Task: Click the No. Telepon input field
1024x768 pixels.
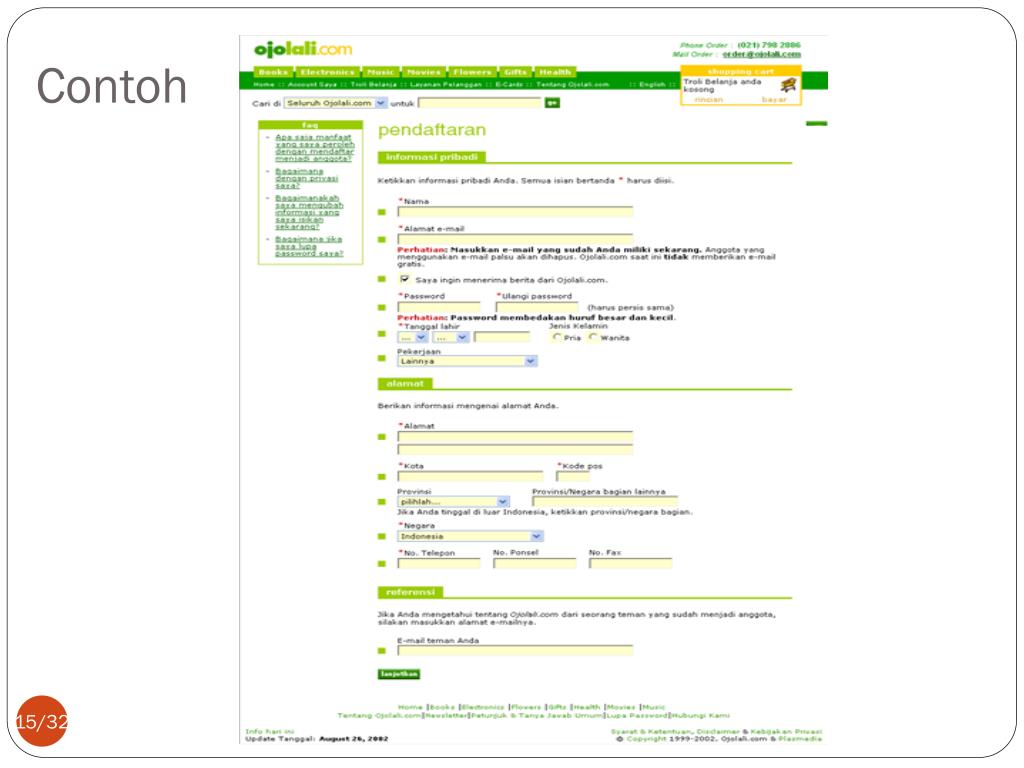Action: pos(439,563)
